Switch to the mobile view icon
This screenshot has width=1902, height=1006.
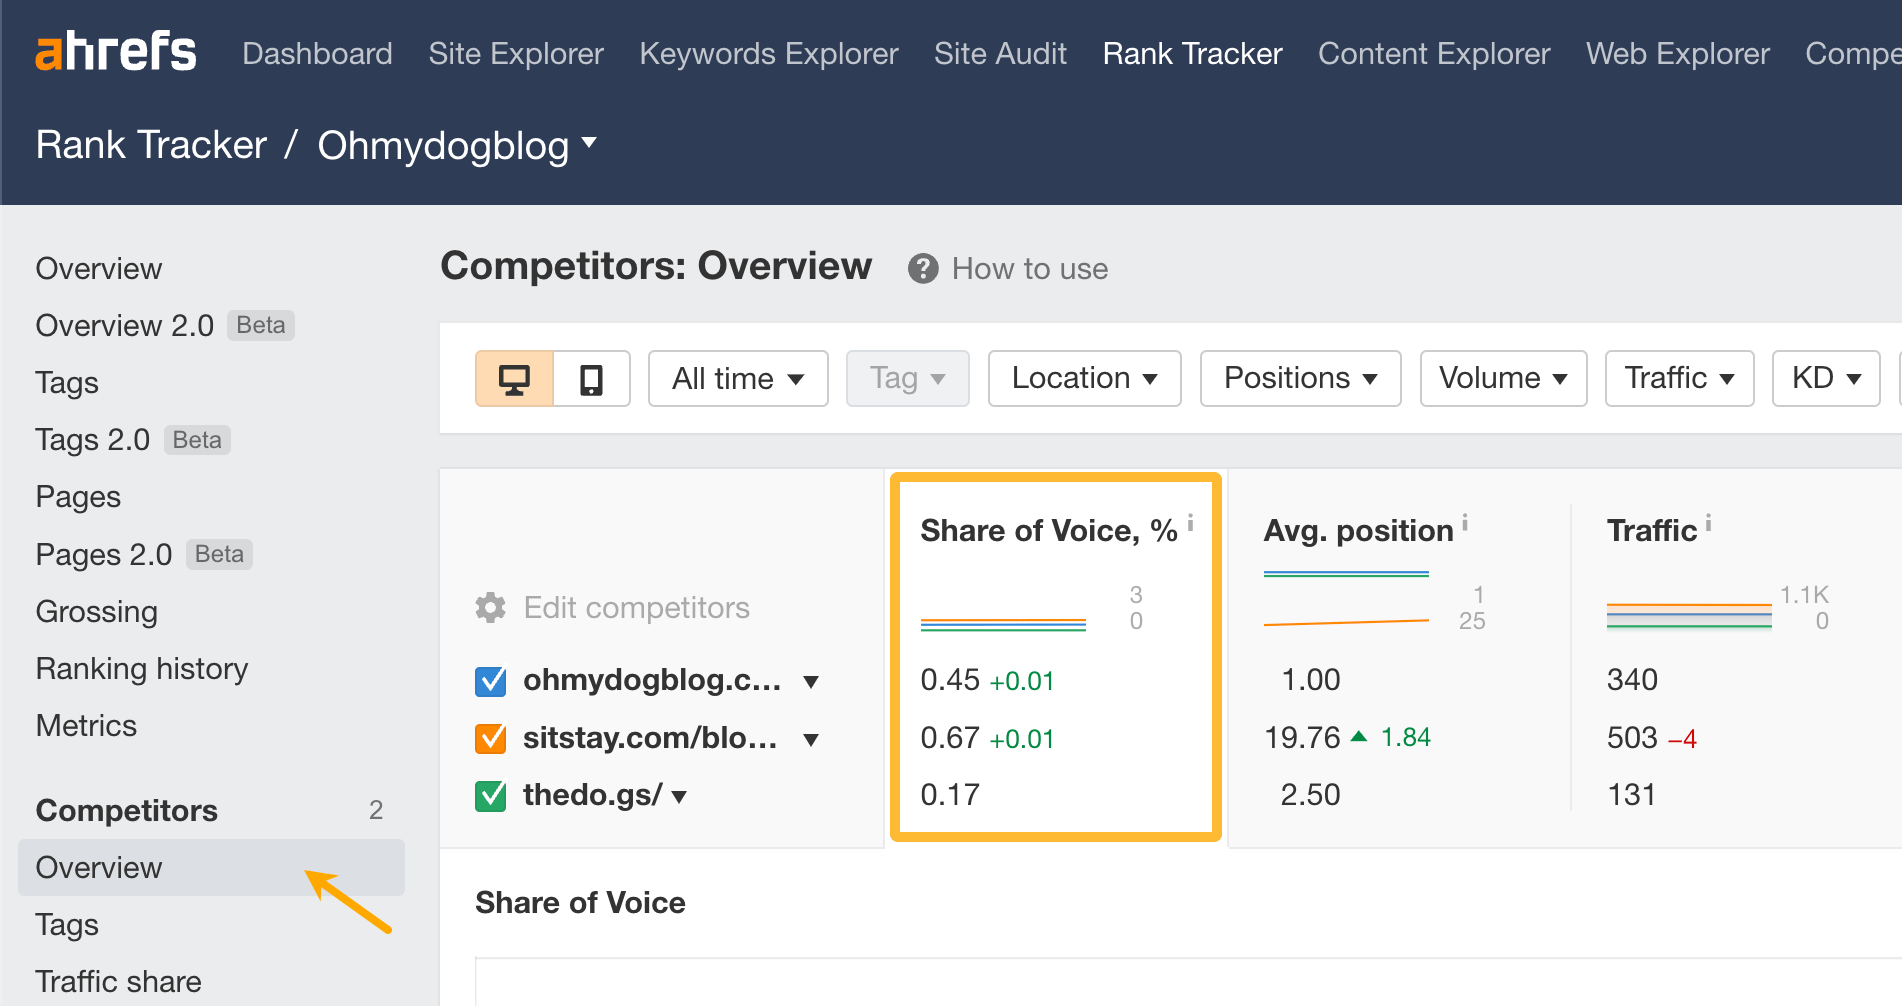point(592,378)
